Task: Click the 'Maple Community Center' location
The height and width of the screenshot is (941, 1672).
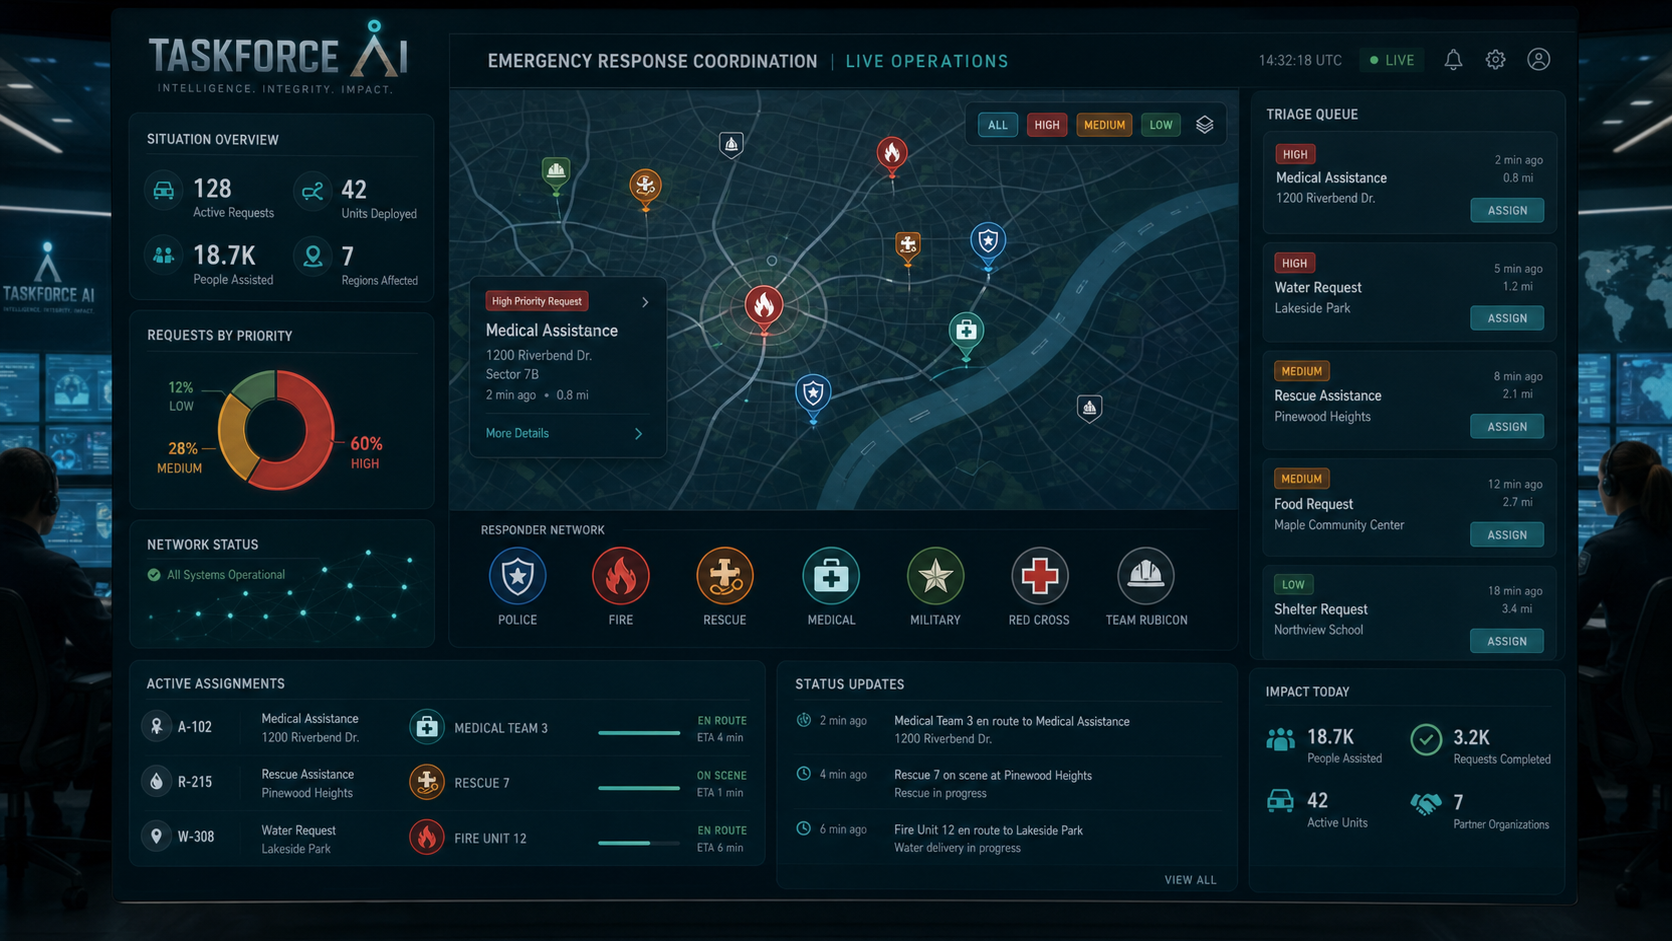Action: click(1339, 525)
